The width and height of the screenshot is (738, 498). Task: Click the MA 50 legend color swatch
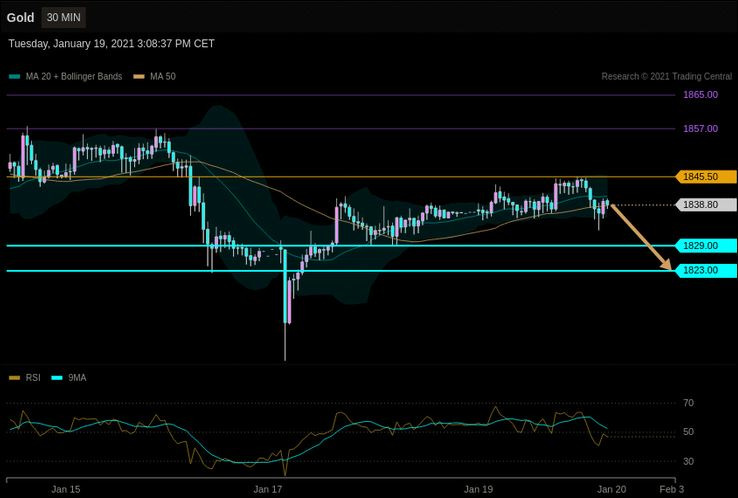coord(139,77)
